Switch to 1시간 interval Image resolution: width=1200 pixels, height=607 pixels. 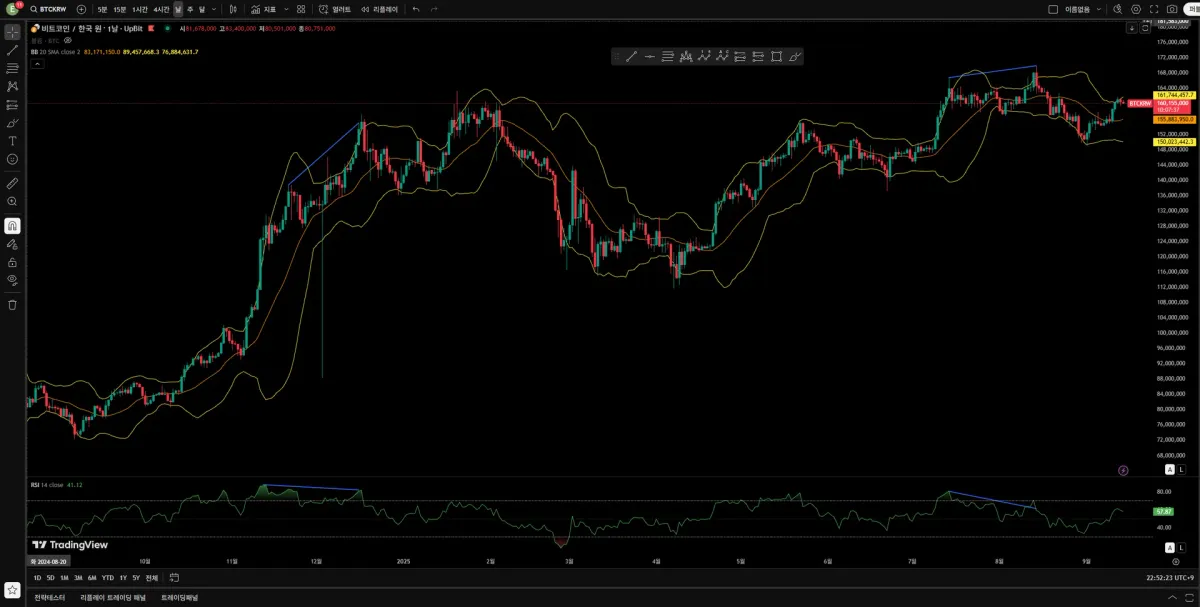(140, 9)
